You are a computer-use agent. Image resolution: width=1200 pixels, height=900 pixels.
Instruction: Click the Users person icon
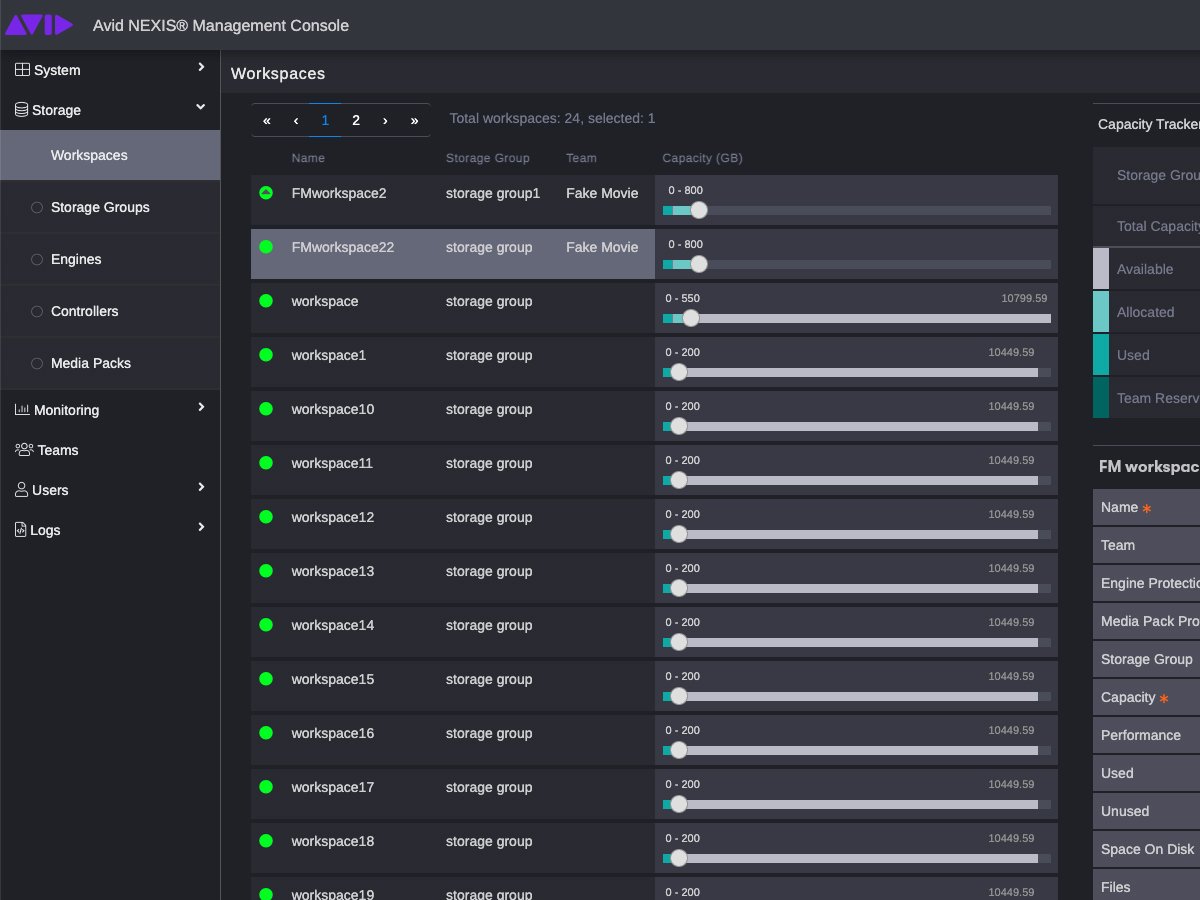tap(22, 490)
